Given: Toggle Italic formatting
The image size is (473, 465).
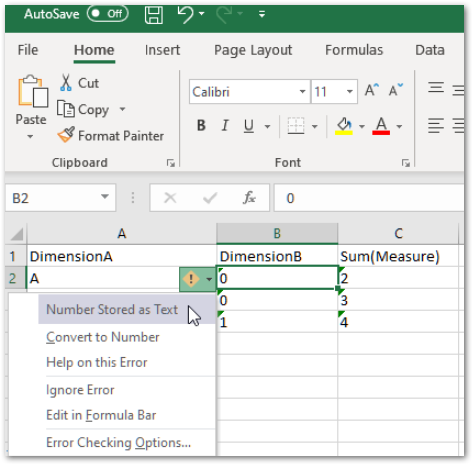Looking at the screenshot, I should (x=225, y=126).
